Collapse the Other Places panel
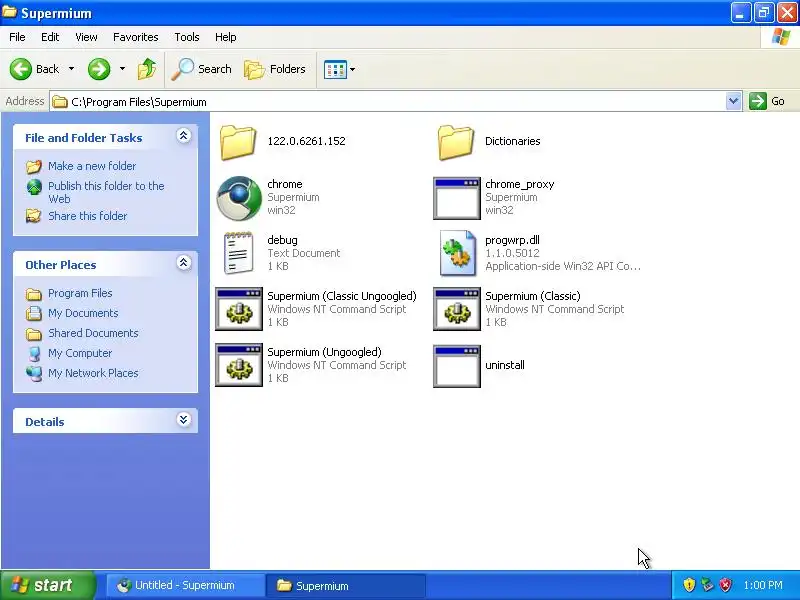 [184, 263]
